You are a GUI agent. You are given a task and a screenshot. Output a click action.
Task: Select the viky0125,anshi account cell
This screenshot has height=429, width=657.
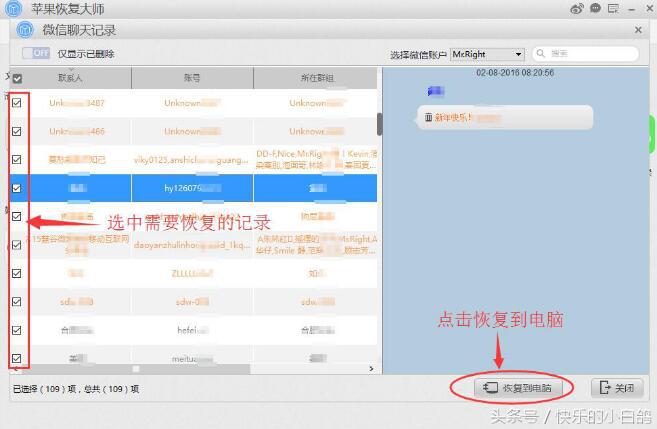coord(192,160)
